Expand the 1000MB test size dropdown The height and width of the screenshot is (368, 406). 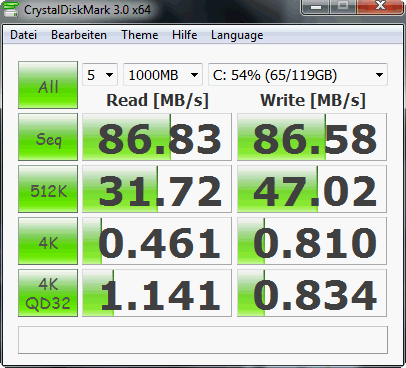pos(163,75)
